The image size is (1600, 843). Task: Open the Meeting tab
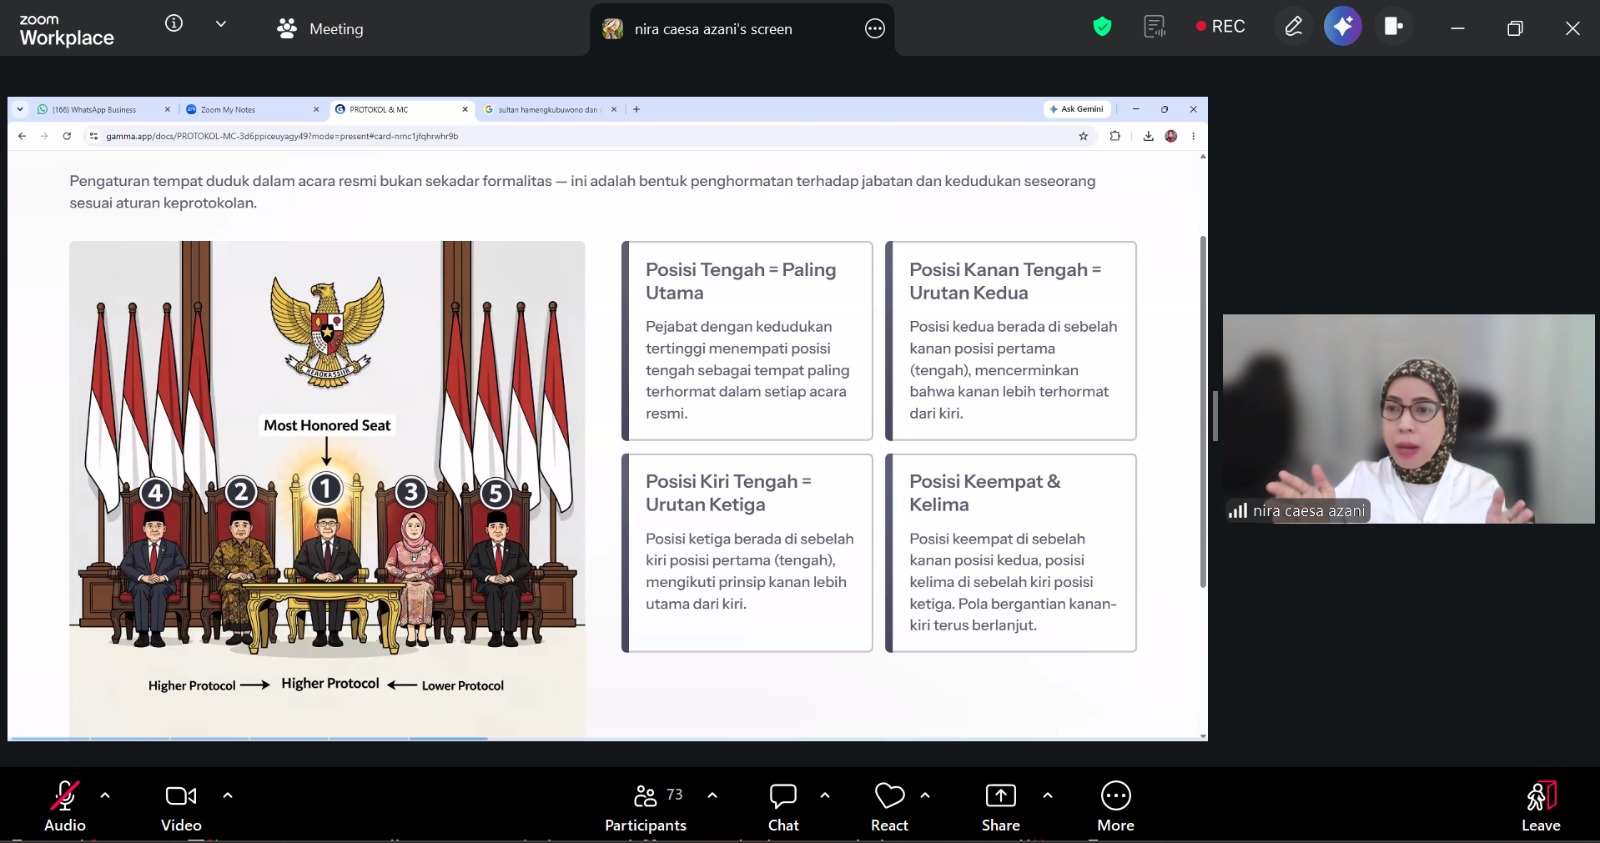click(x=320, y=29)
